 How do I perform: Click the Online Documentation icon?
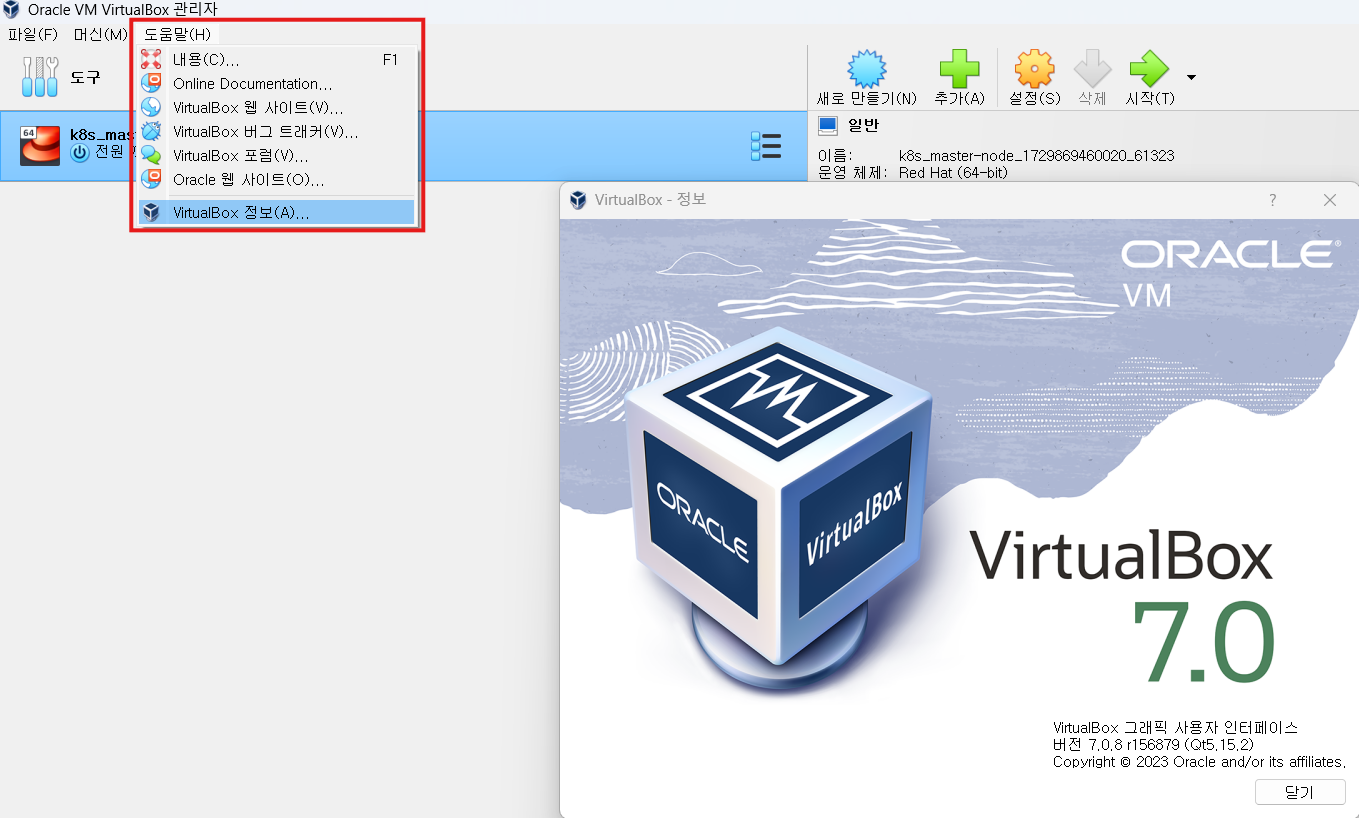[151, 84]
